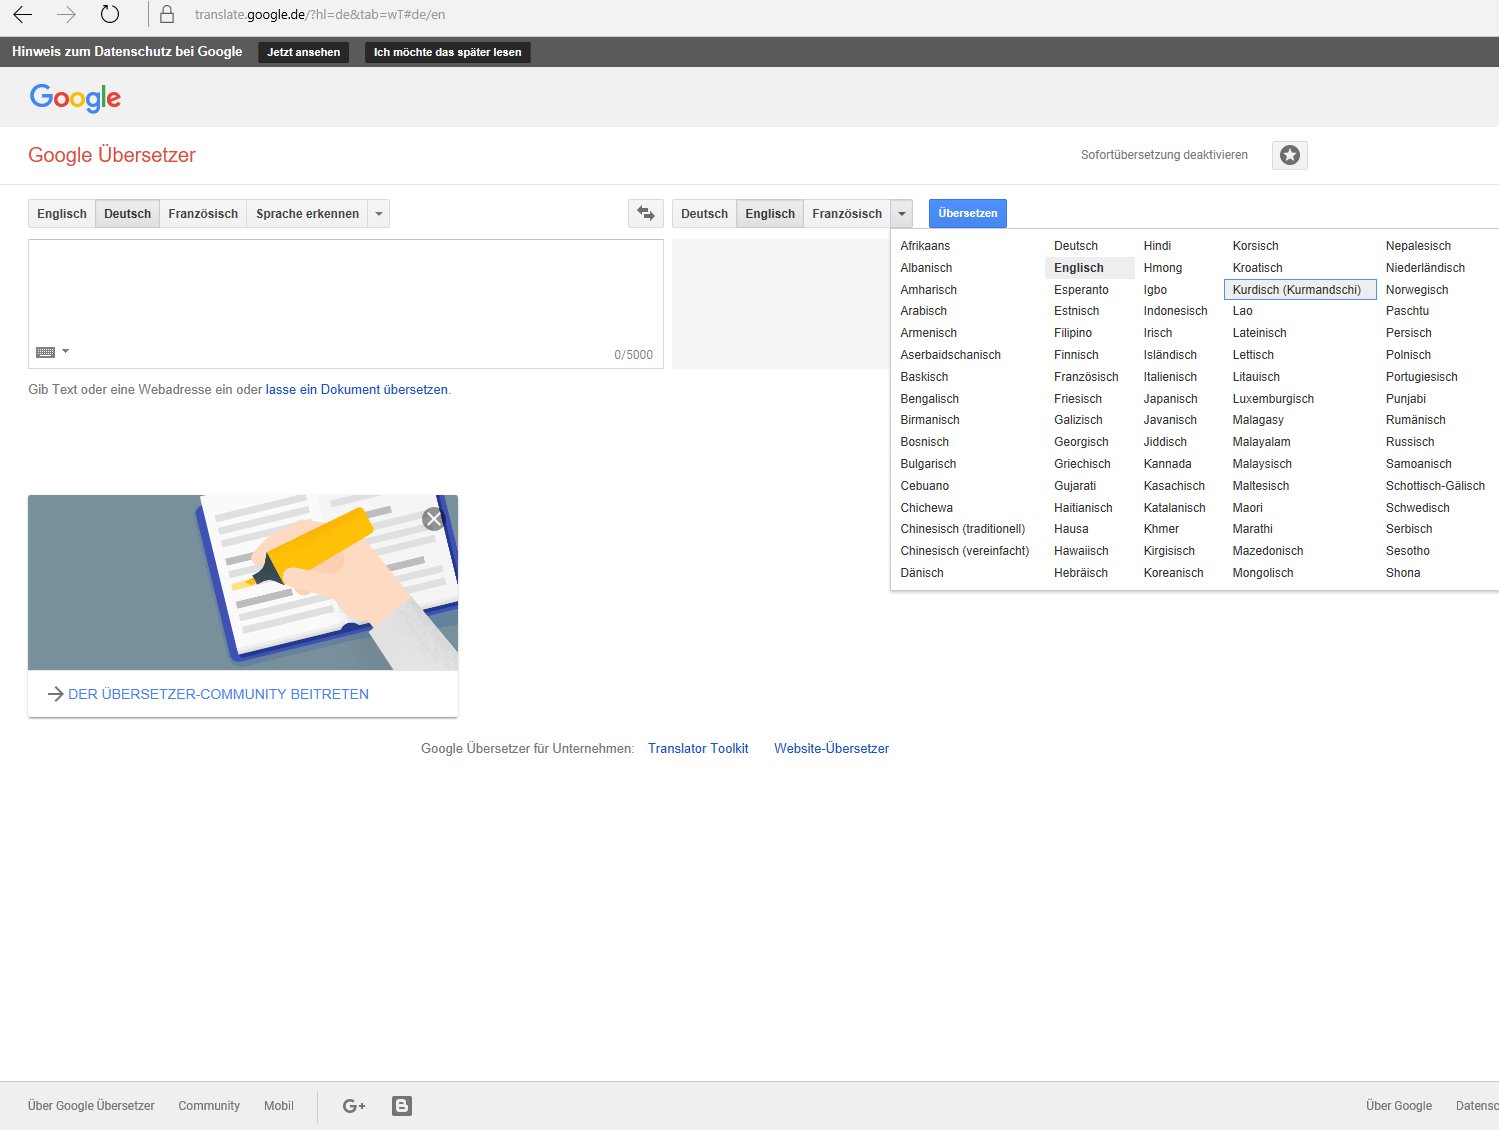
Task: Select Englisch in the dropdown list
Action: [x=1089, y=268]
